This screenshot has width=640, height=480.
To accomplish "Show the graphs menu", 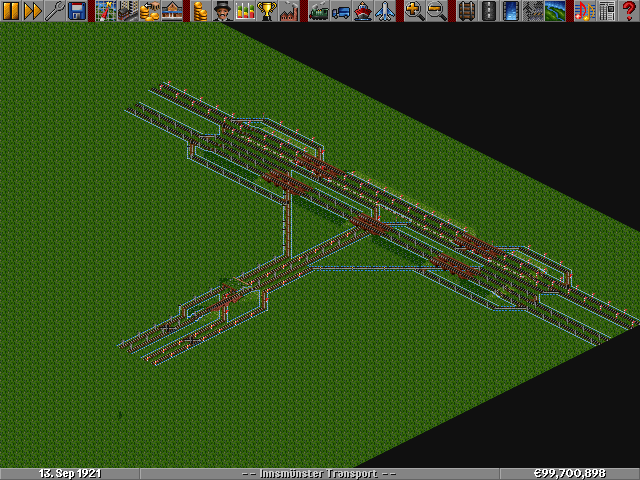I will [244, 11].
